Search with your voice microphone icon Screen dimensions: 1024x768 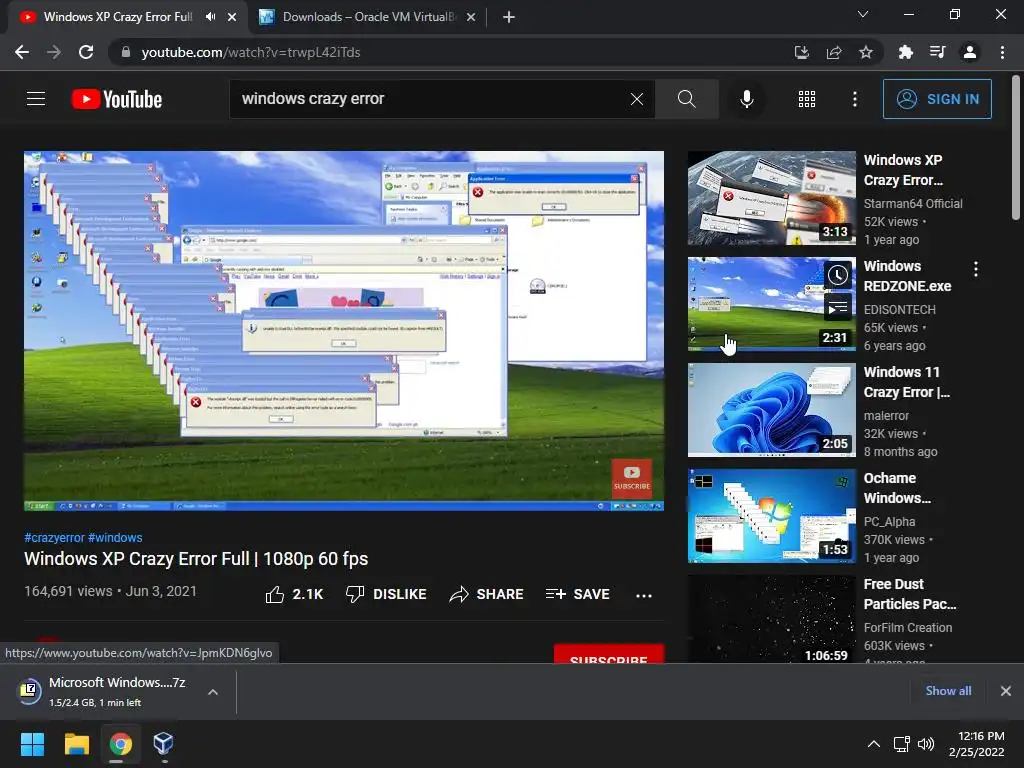[x=746, y=99]
